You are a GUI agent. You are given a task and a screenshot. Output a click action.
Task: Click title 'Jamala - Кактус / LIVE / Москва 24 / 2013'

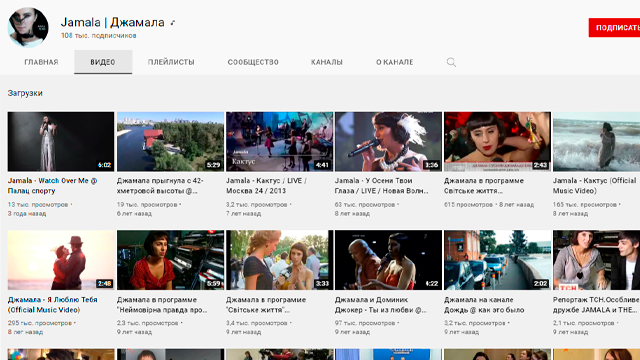coord(266,186)
